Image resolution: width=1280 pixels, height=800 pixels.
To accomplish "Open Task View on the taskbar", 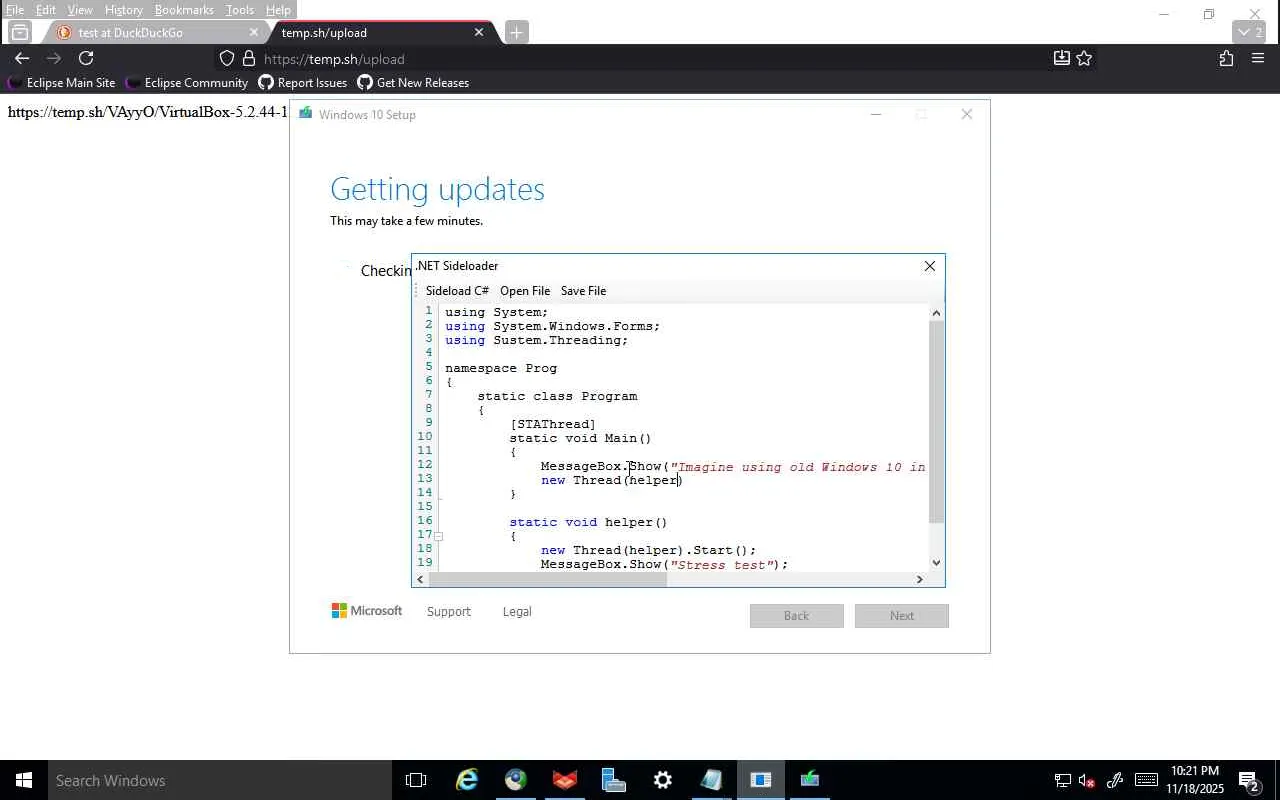I will 416,780.
